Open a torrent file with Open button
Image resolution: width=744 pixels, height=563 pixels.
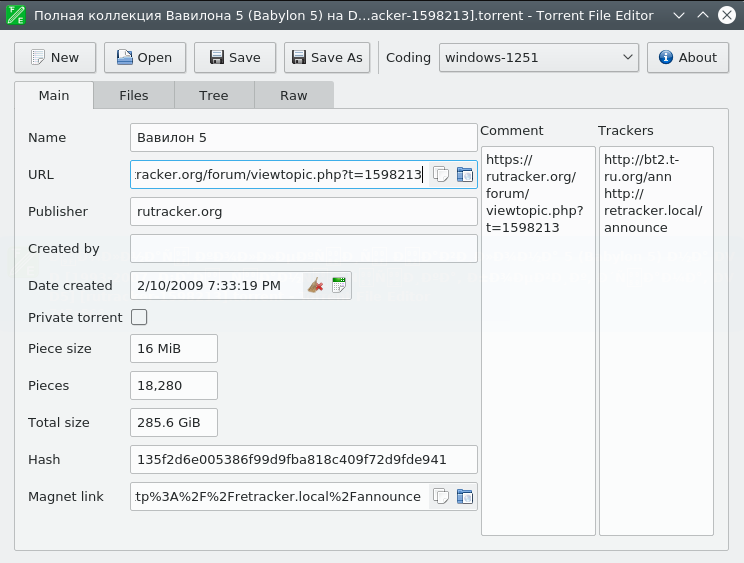pos(145,57)
